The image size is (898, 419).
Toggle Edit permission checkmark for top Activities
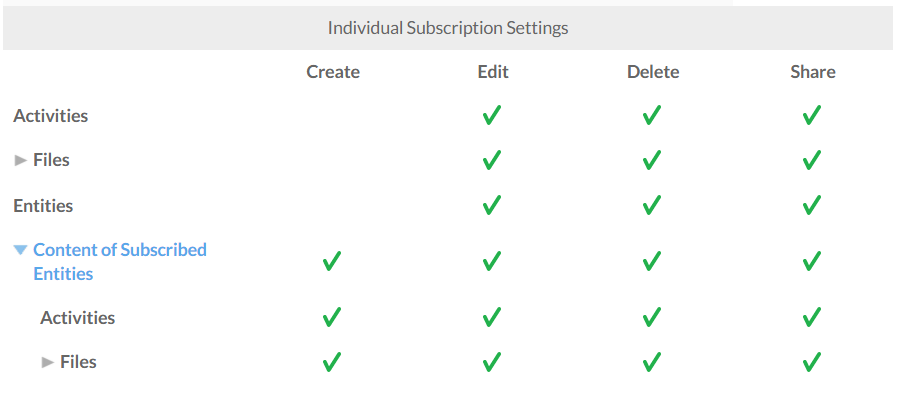coord(491,116)
